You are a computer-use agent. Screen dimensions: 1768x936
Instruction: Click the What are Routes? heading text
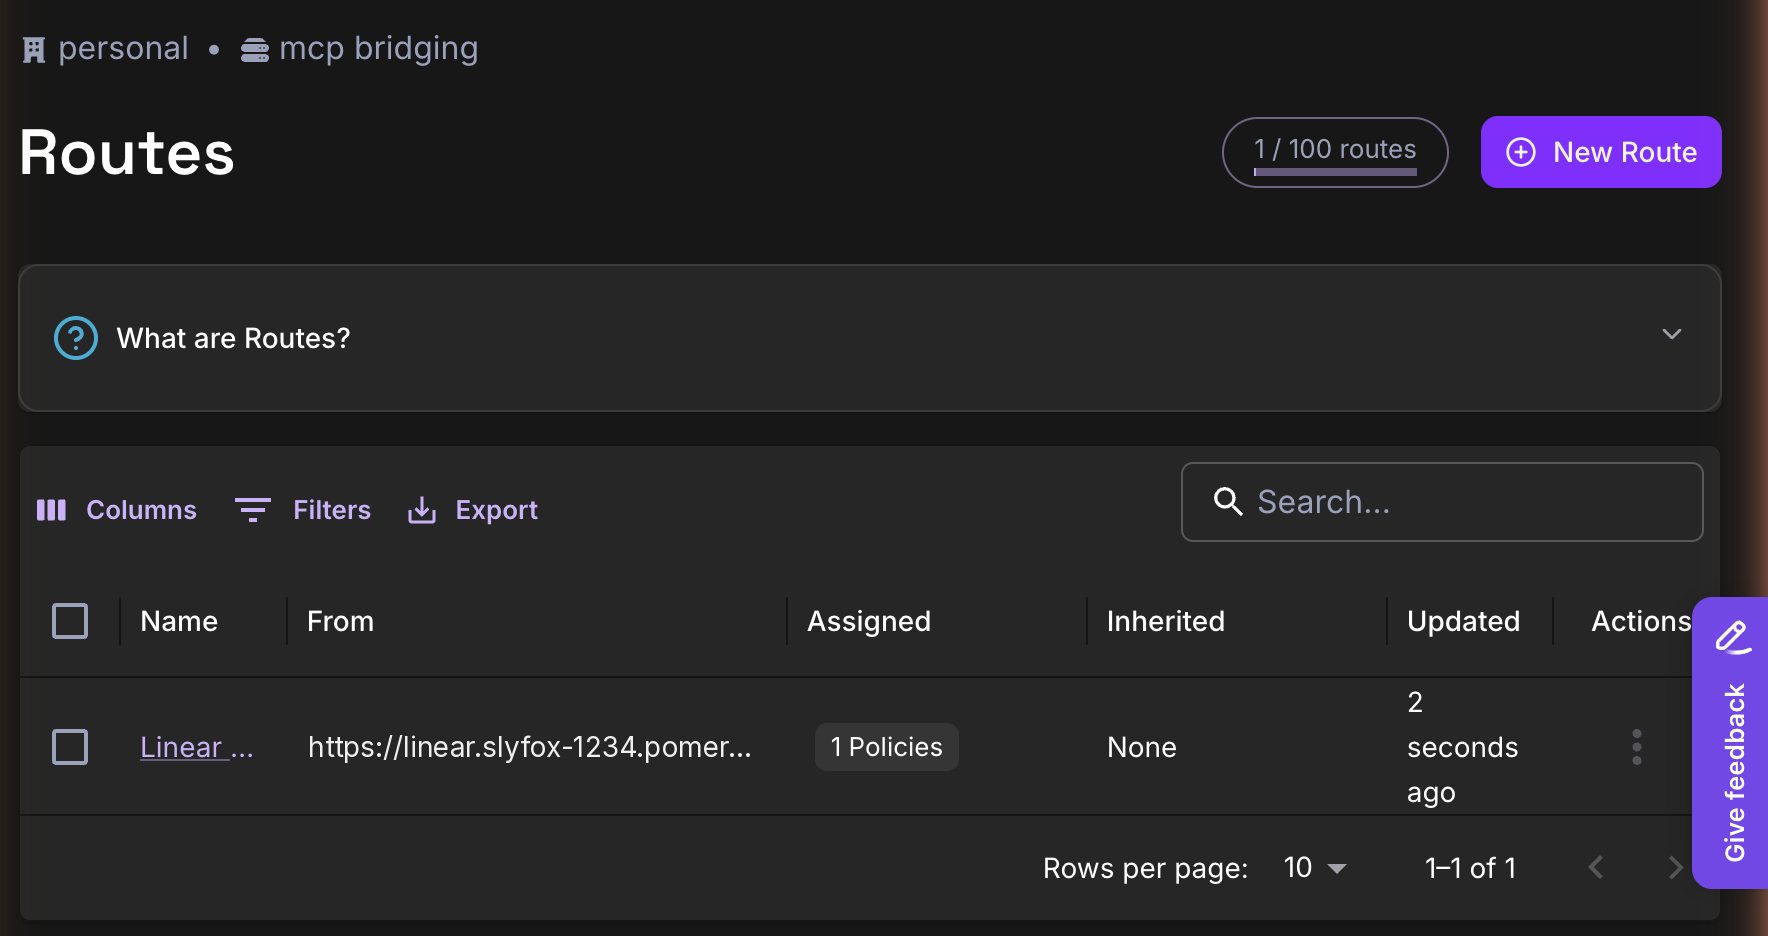tap(233, 338)
